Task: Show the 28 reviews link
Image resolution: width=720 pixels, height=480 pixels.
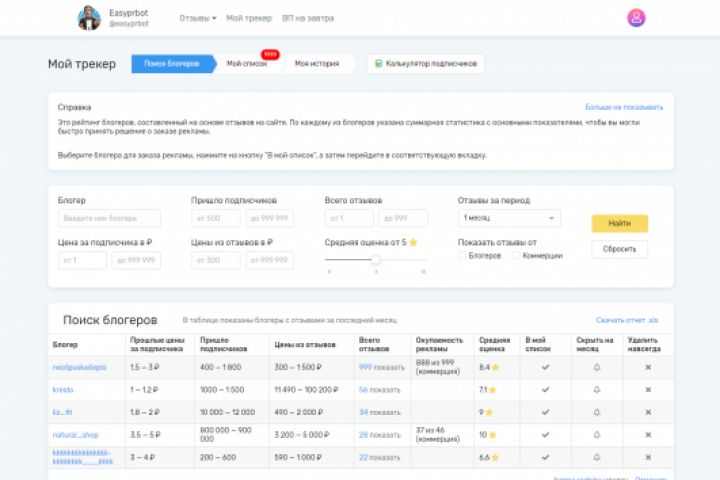Action: (x=379, y=435)
